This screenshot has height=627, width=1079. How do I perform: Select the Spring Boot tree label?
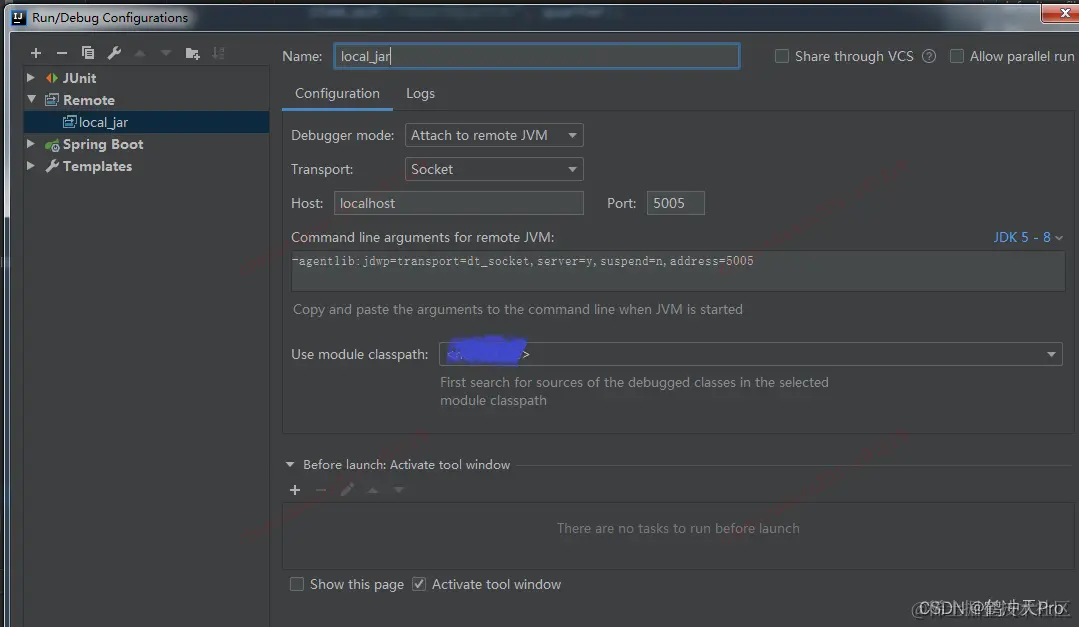pos(103,145)
